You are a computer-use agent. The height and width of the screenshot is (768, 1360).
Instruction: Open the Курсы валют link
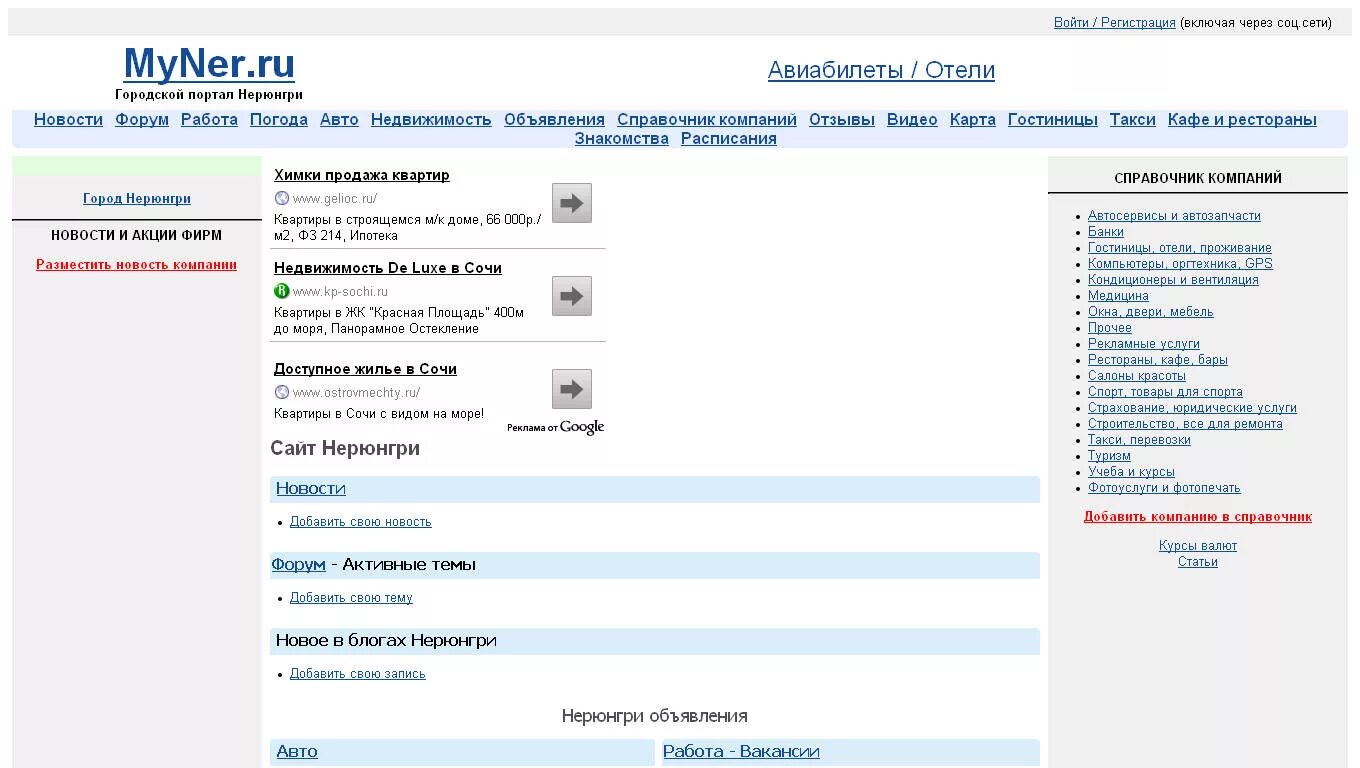(1198, 545)
